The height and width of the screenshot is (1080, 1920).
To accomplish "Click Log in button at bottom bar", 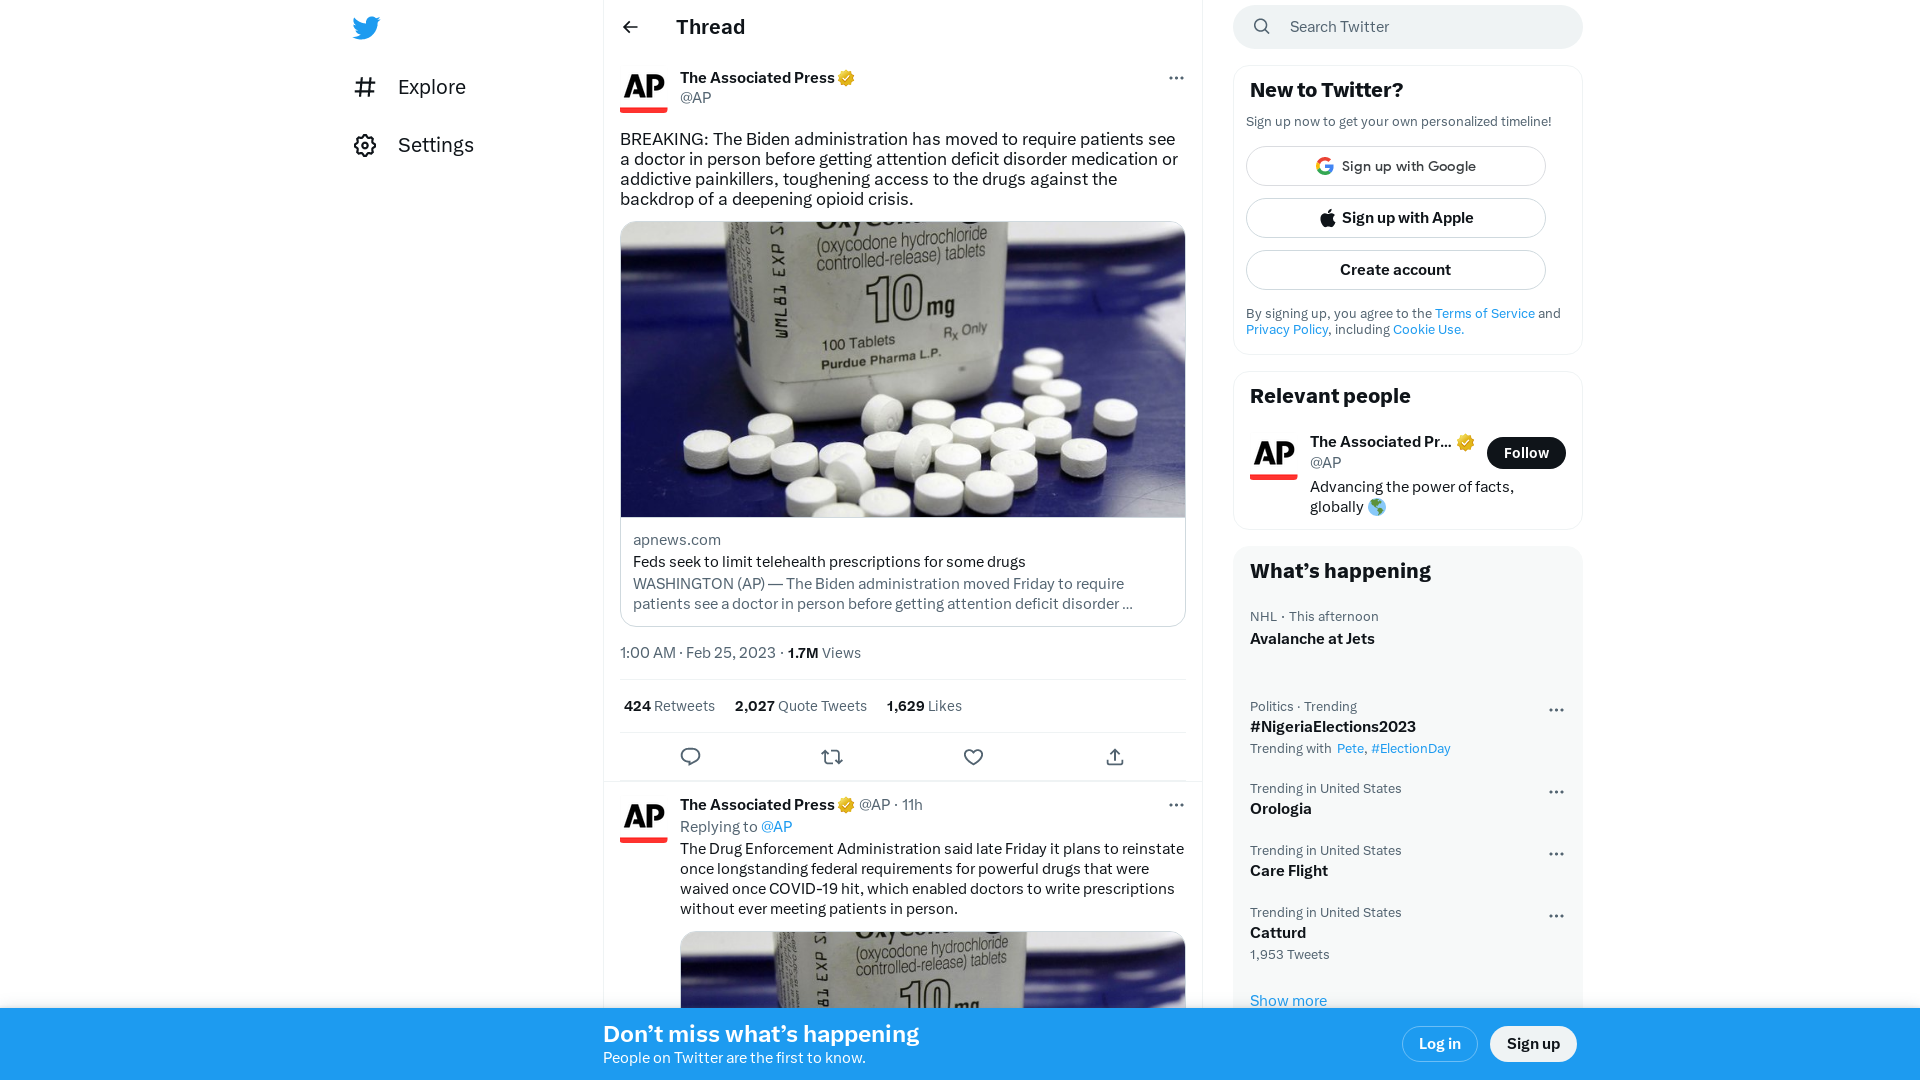I will coord(1439,1043).
